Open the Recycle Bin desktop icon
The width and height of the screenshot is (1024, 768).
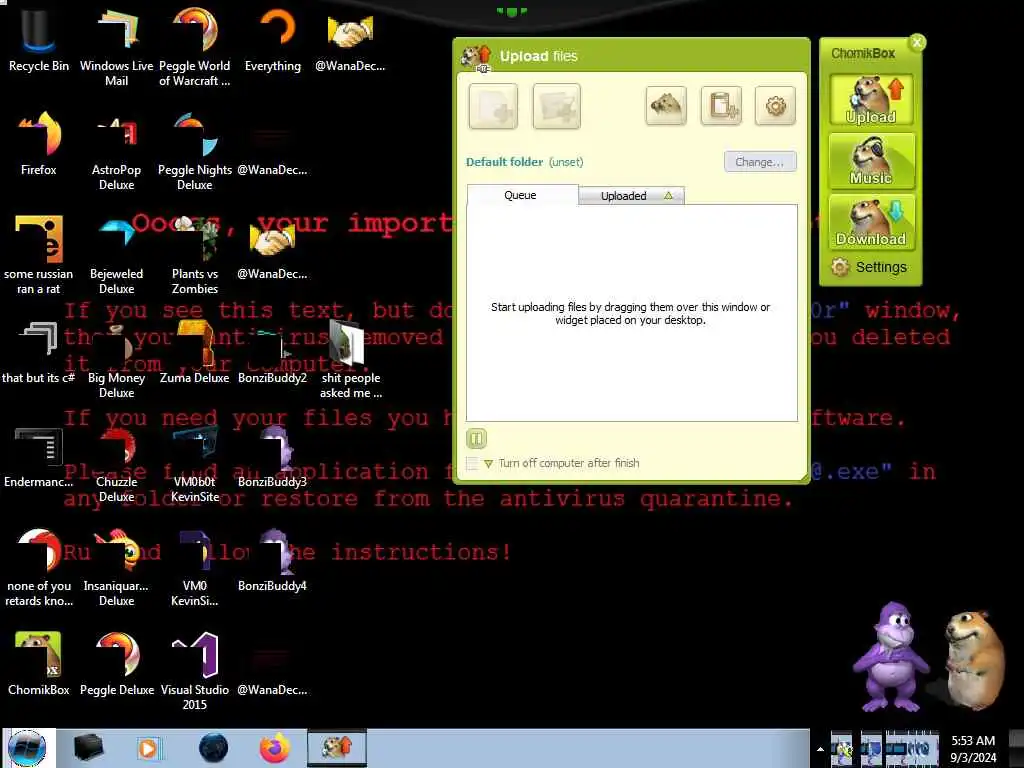[38, 41]
